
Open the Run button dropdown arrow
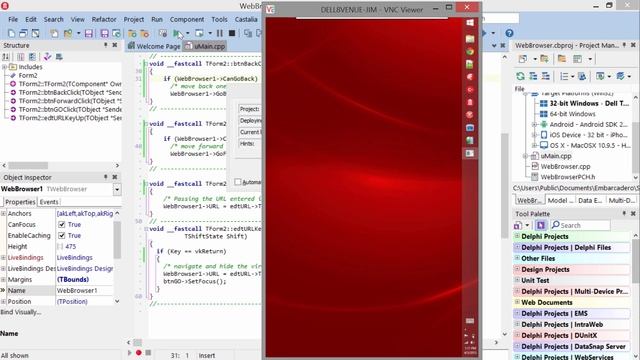pos(187,33)
